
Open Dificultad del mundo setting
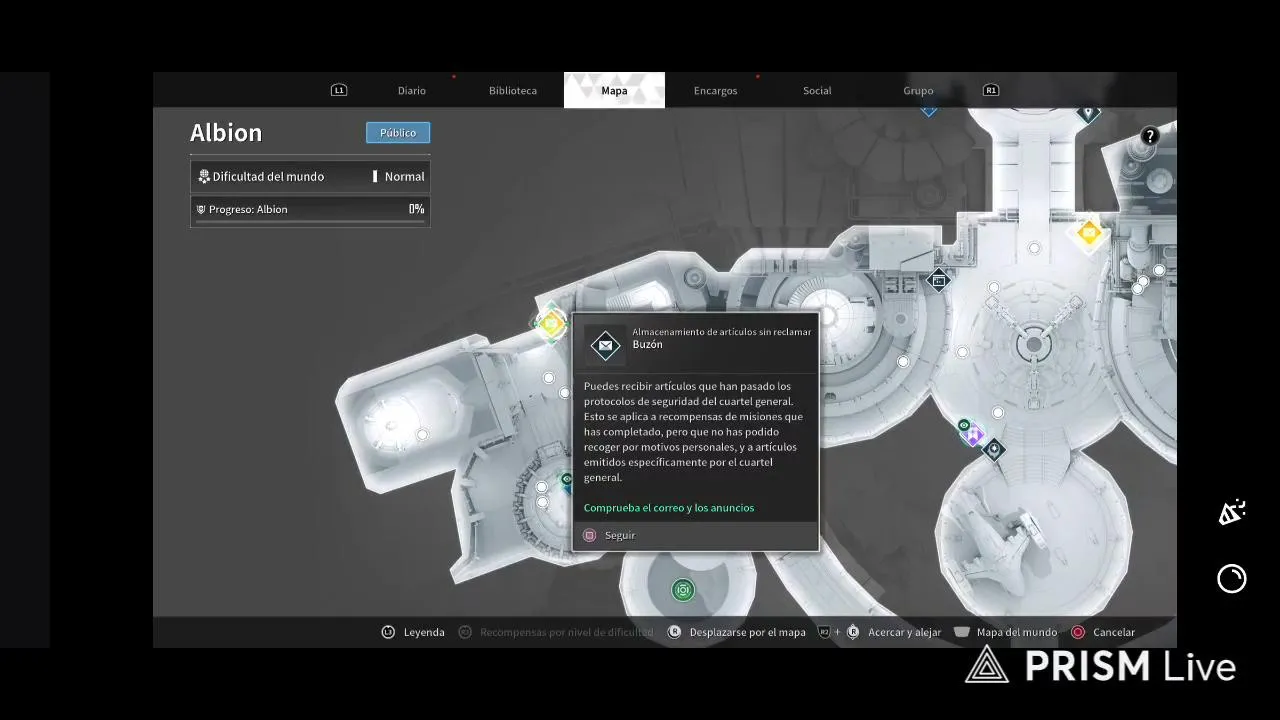310,176
